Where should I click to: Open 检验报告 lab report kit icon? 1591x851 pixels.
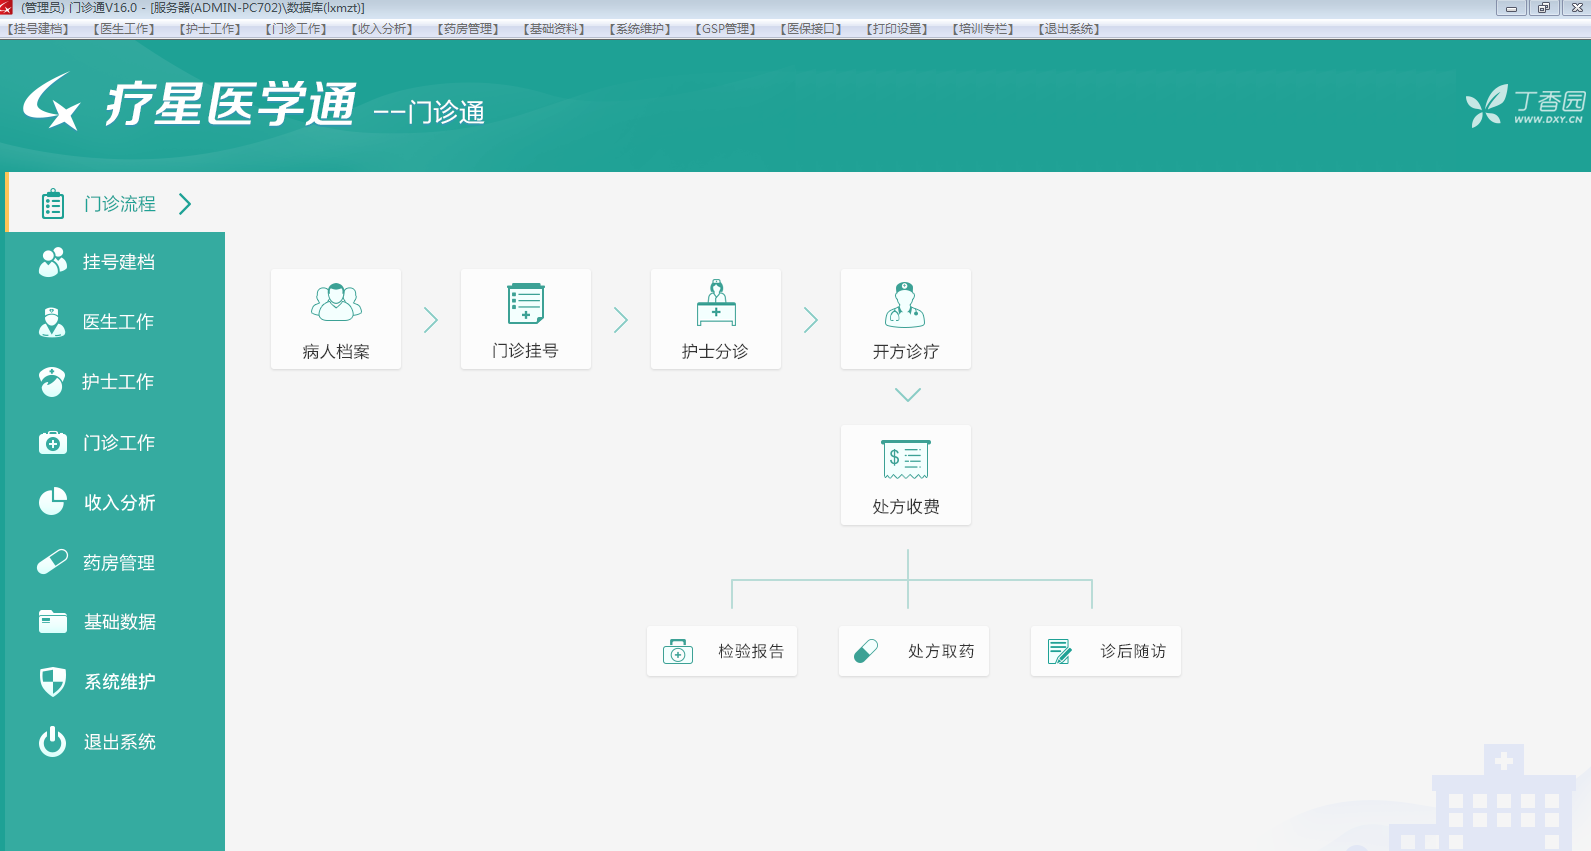pyautogui.click(x=678, y=652)
